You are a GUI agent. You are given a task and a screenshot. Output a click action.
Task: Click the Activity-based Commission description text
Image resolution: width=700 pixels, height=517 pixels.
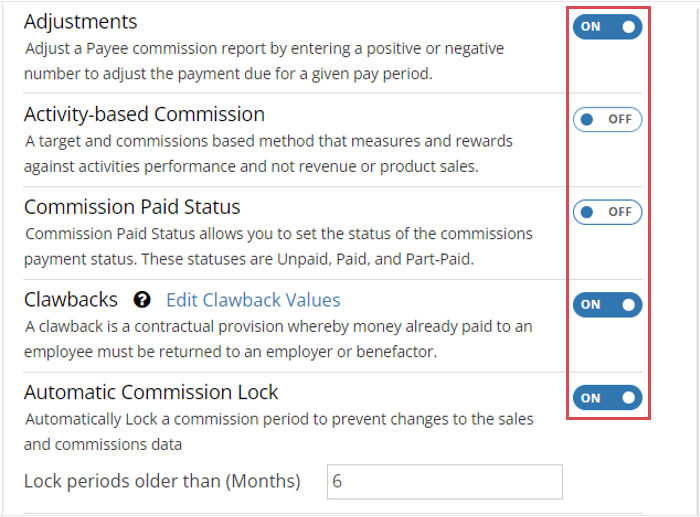point(268,154)
